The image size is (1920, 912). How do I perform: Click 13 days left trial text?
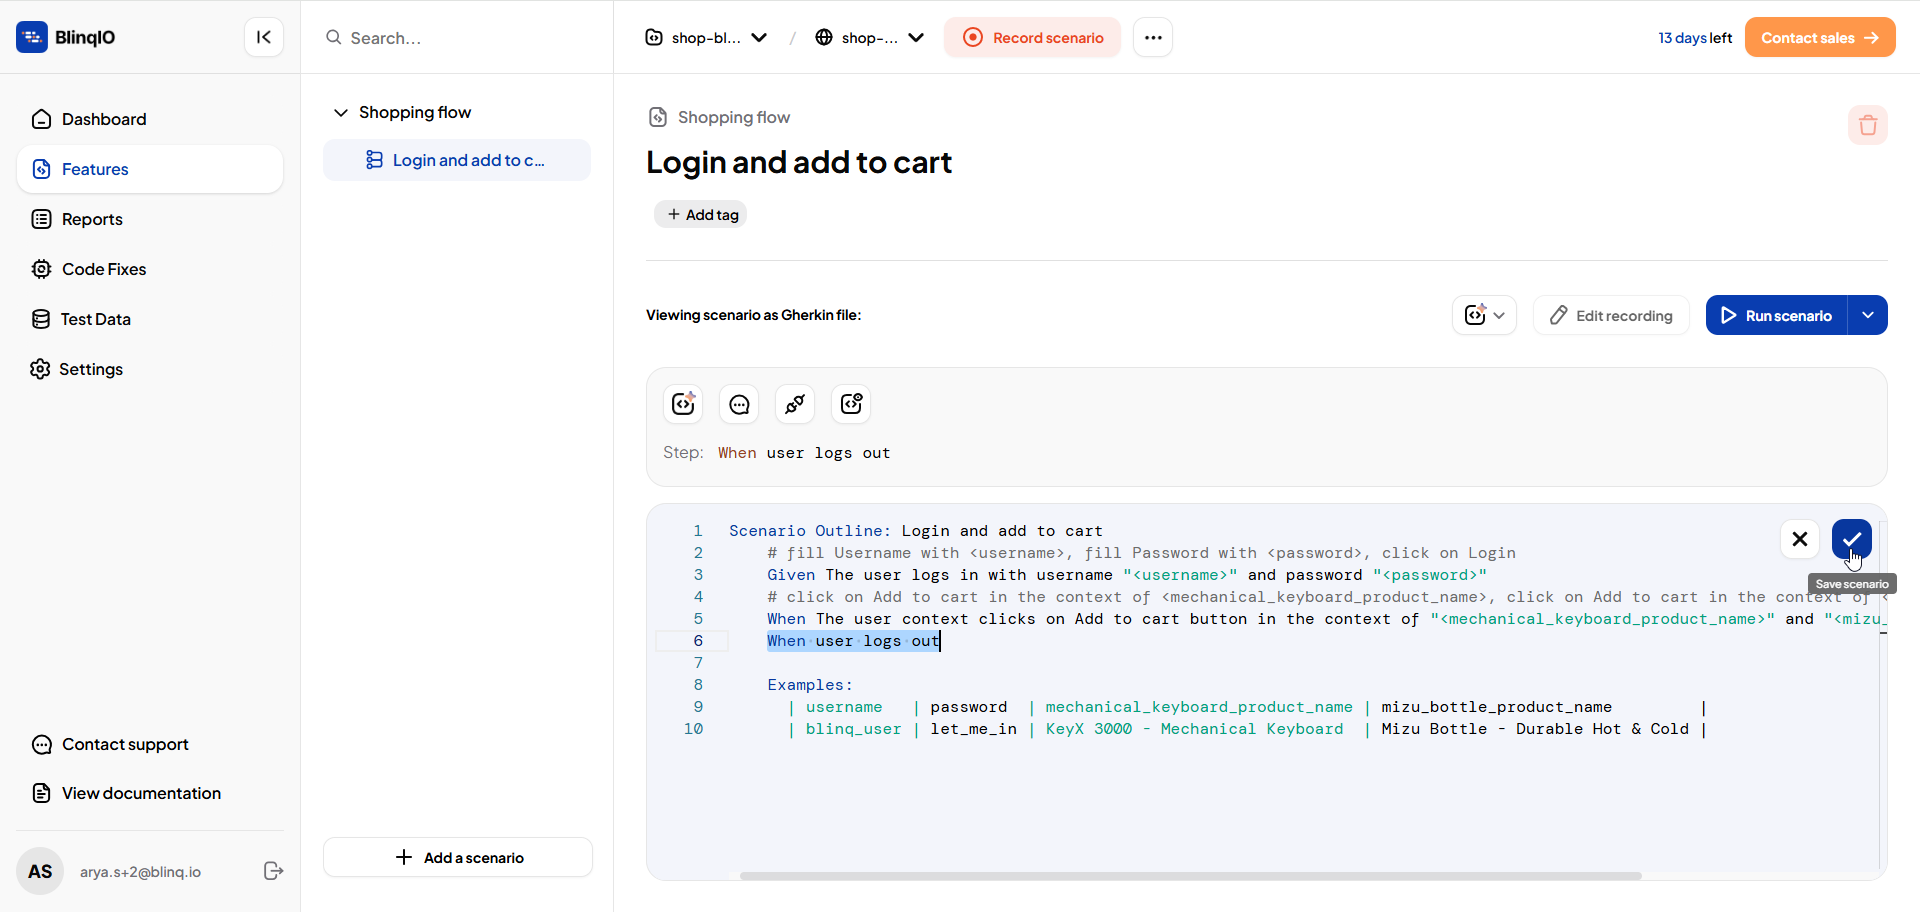[x=1695, y=38]
